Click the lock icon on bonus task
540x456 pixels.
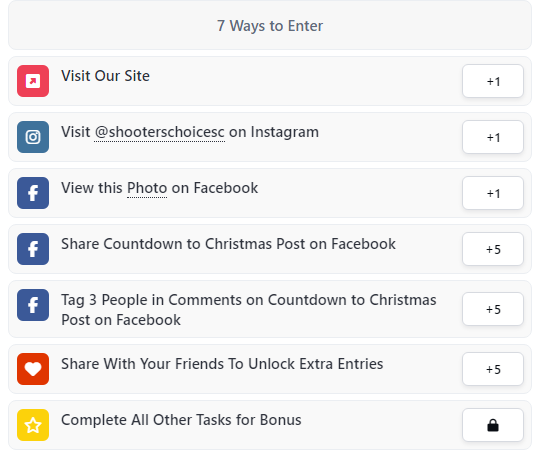(x=493, y=425)
